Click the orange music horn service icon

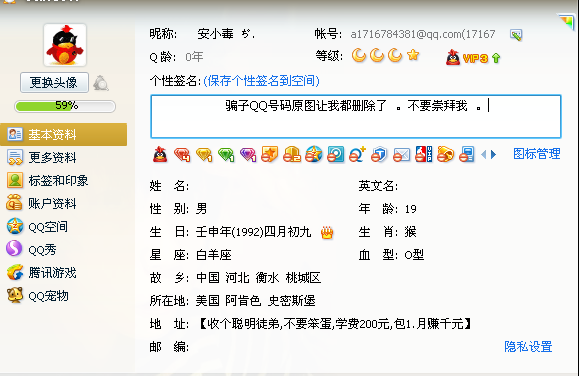[x=445, y=154]
